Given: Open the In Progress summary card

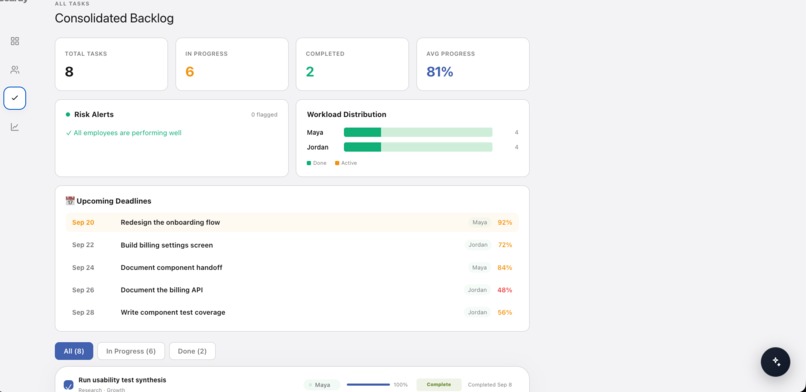Looking at the screenshot, I should 232,64.
